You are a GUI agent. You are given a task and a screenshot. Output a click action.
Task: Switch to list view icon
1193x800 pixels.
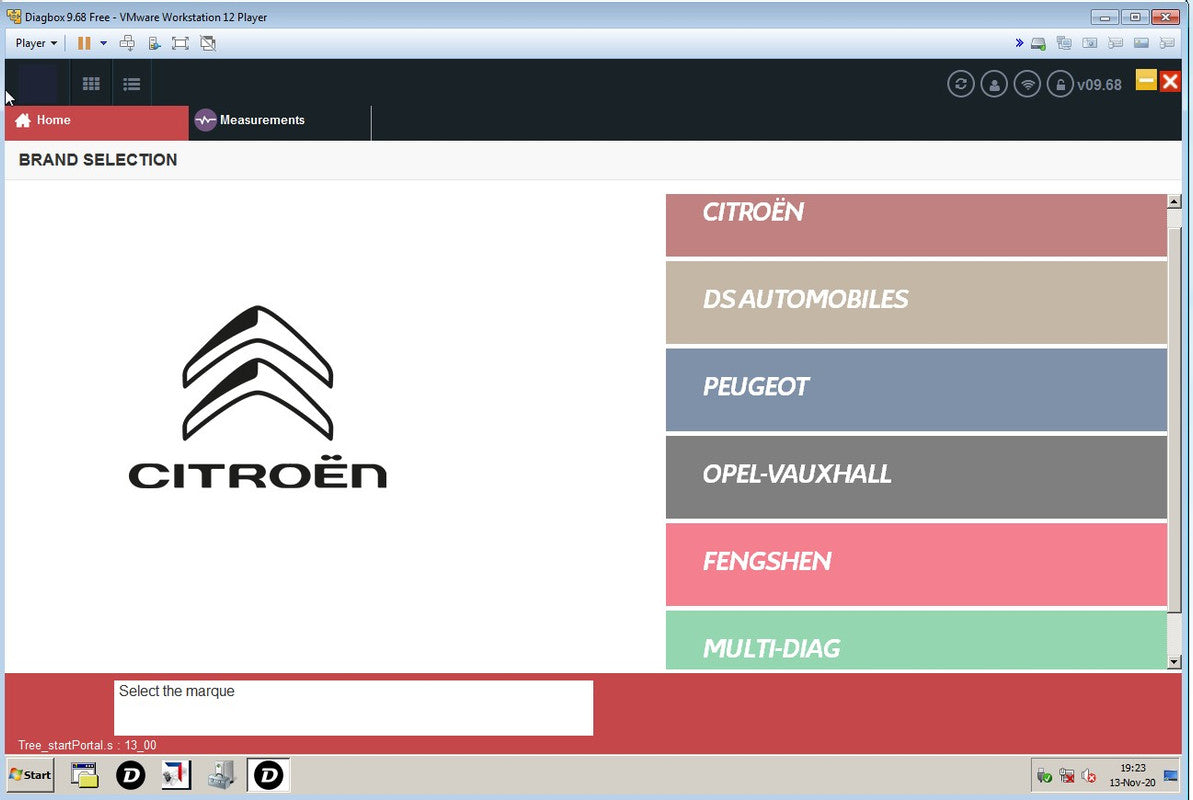131,84
